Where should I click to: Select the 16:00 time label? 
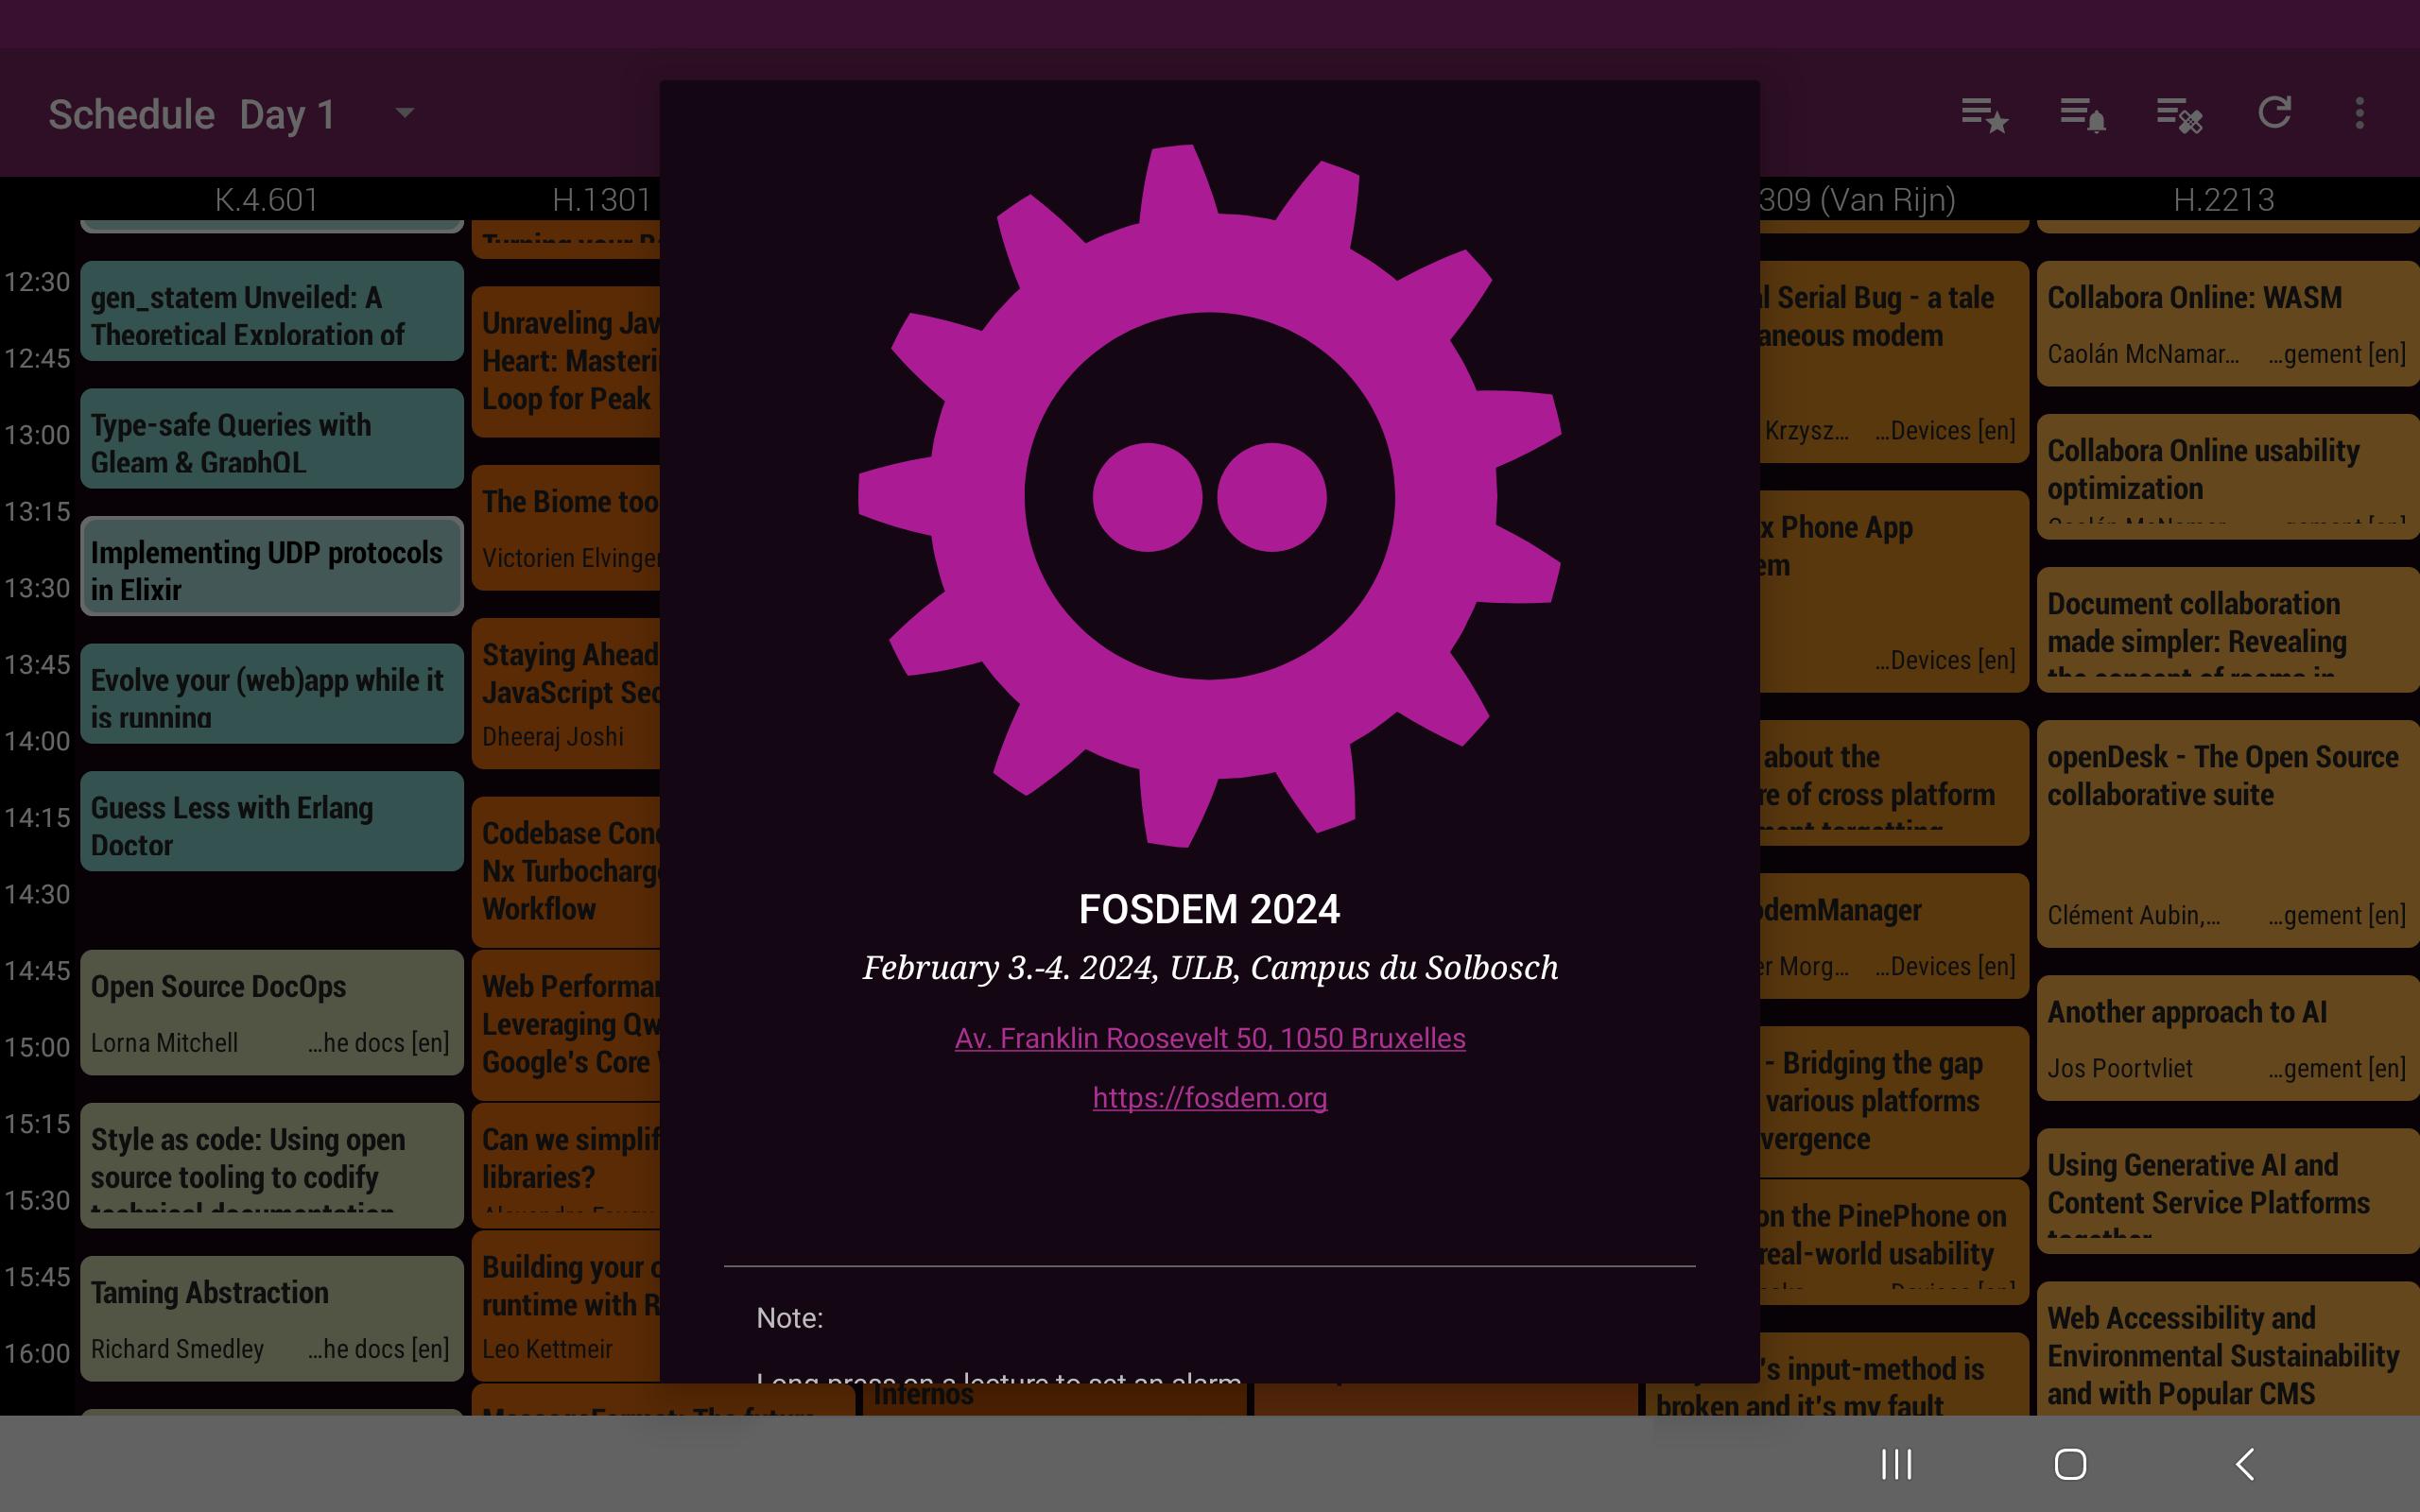pyautogui.click(x=37, y=1353)
